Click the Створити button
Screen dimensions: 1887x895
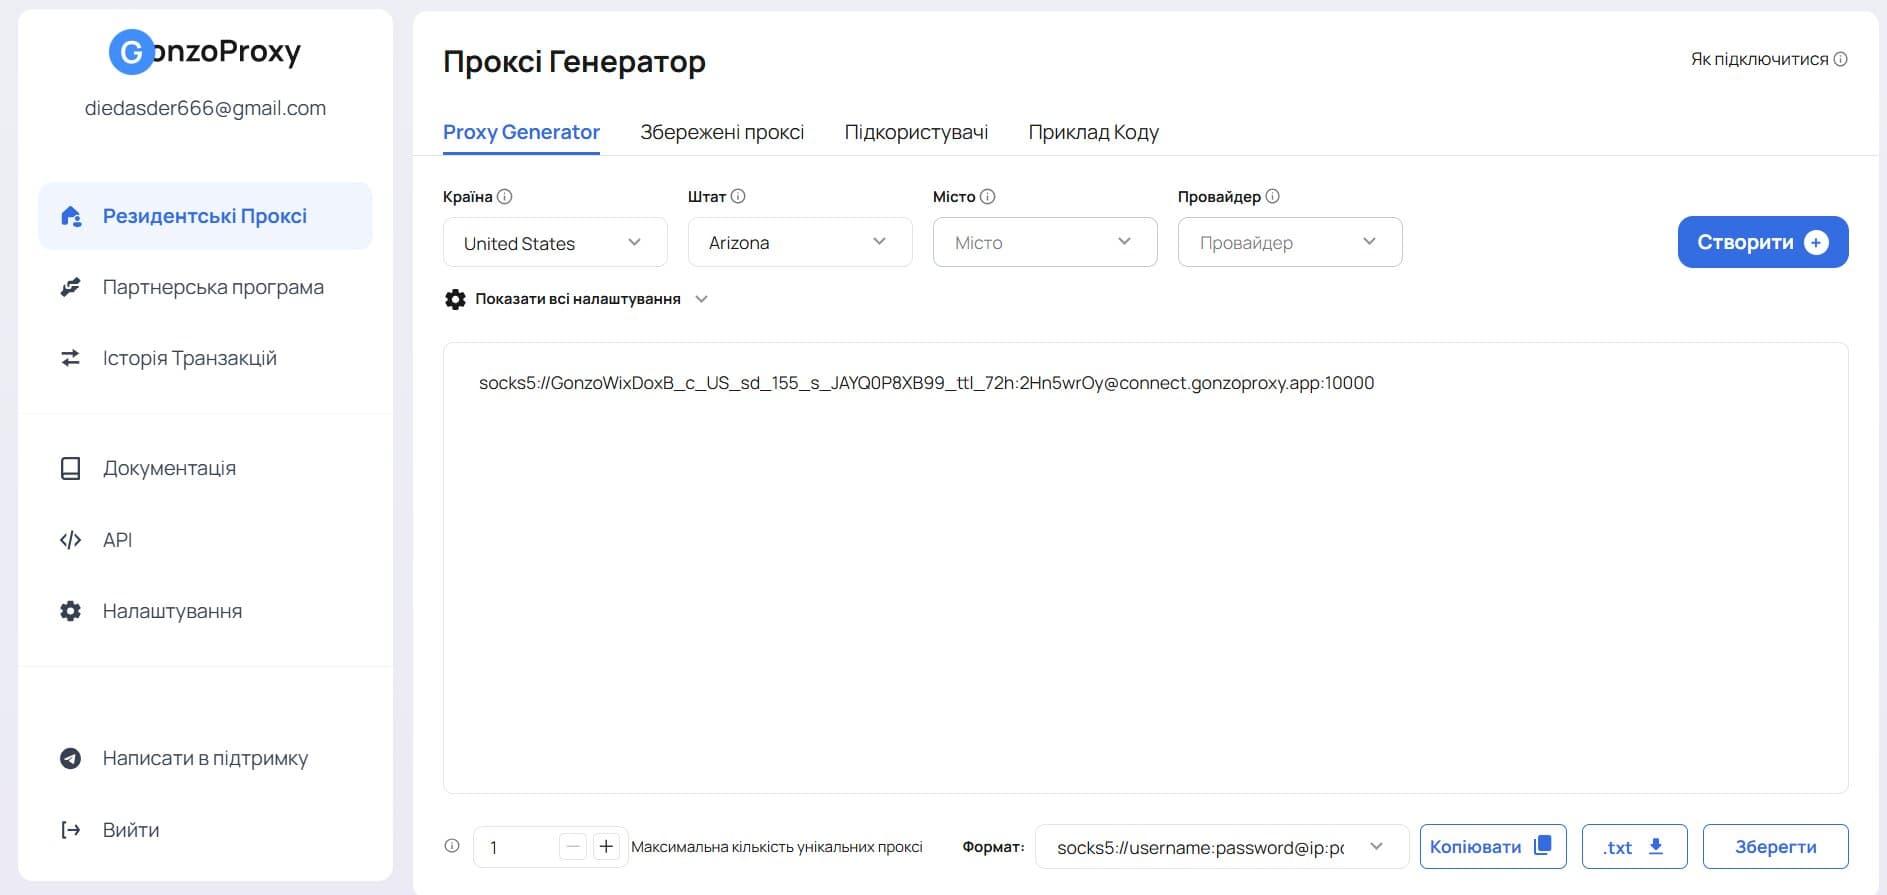(1763, 242)
